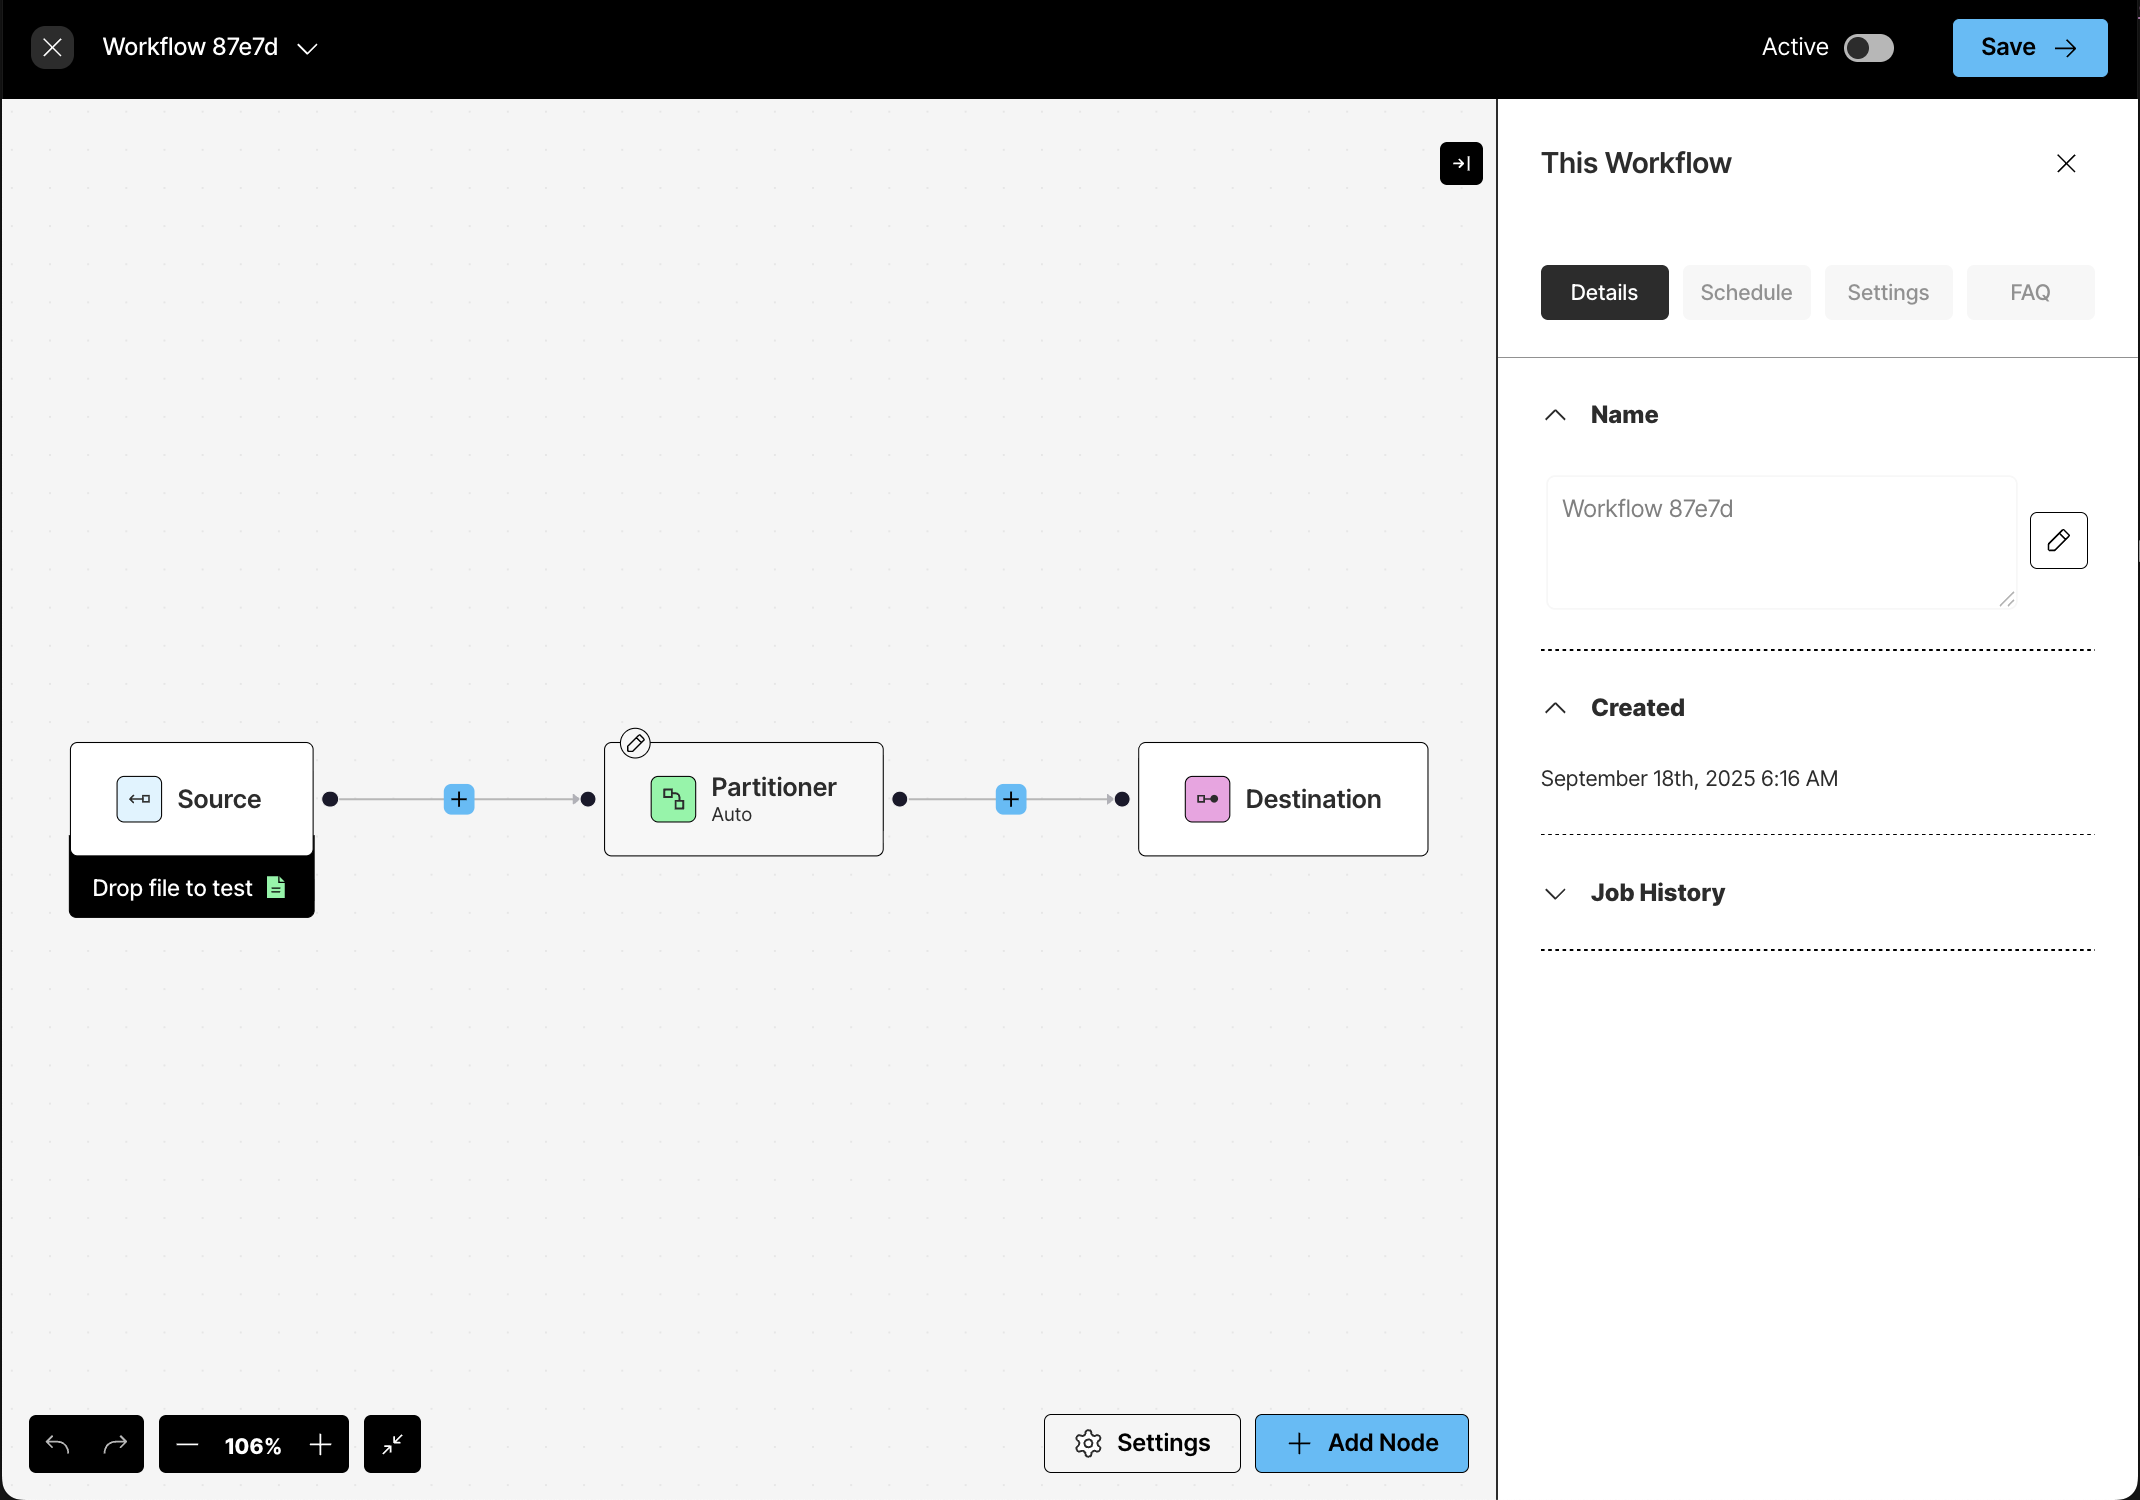Expand the Job History section
This screenshot has height=1500, width=2140.
[1555, 893]
